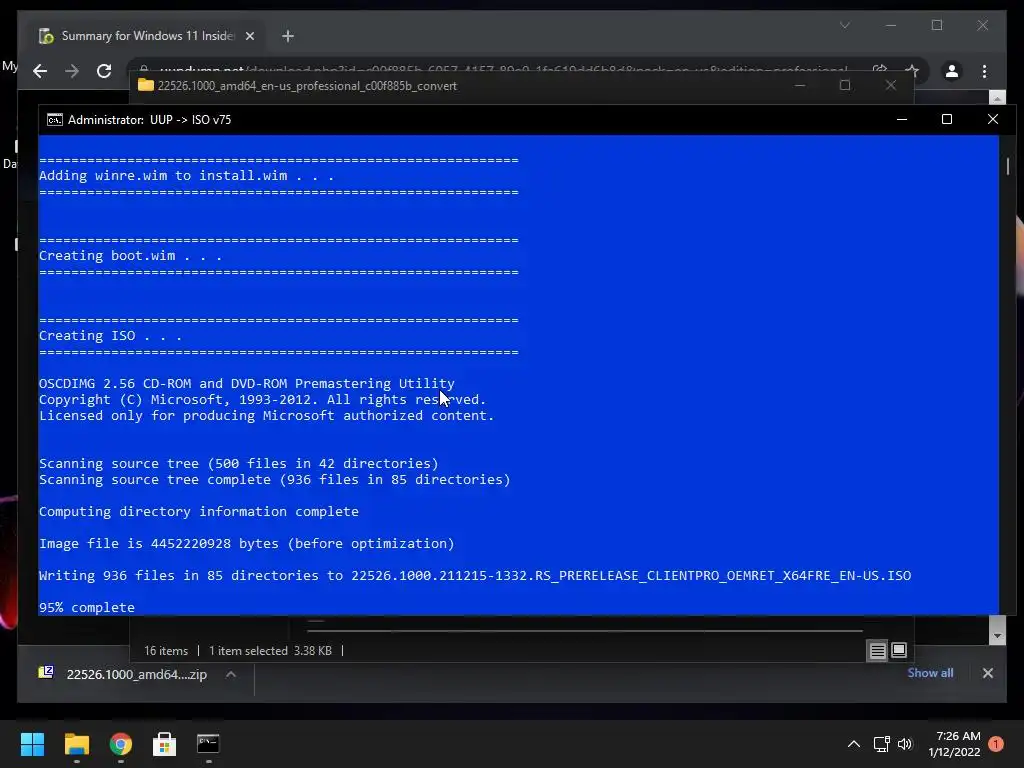Open Chrome three-dot menu
1024x768 pixels.
coord(984,71)
